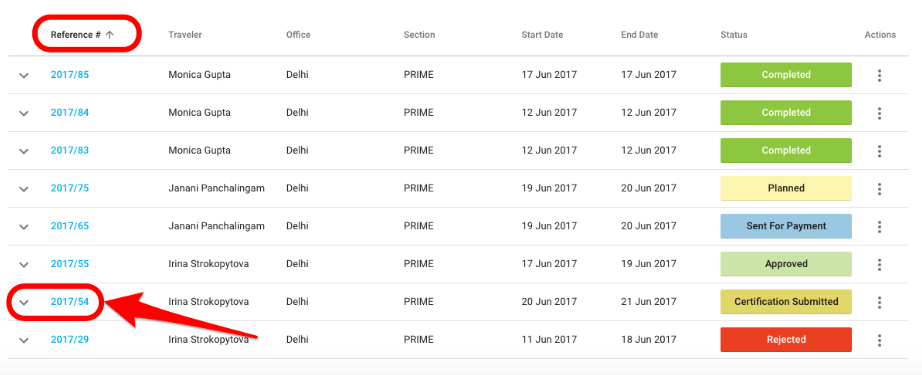Click the red Rejected status badge
Image resolution: width=922 pixels, height=375 pixels.
[786, 340]
